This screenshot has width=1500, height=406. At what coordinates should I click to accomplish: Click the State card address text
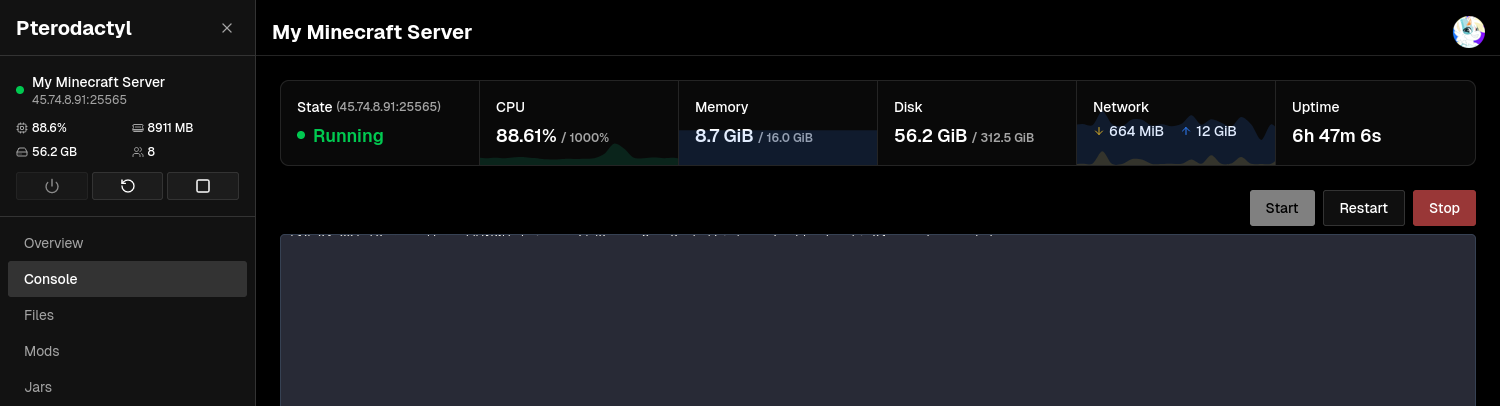coord(388,106)
